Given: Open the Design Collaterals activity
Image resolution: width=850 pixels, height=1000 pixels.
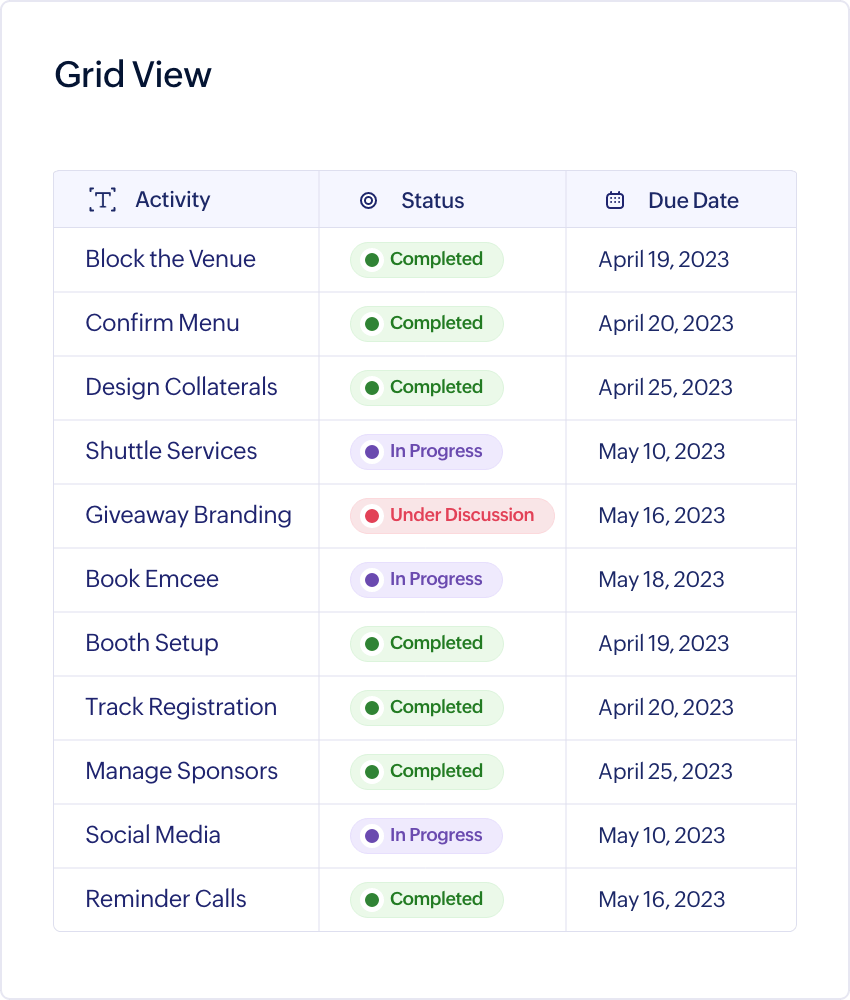Looking at the screenshot, I should (181, 387).
